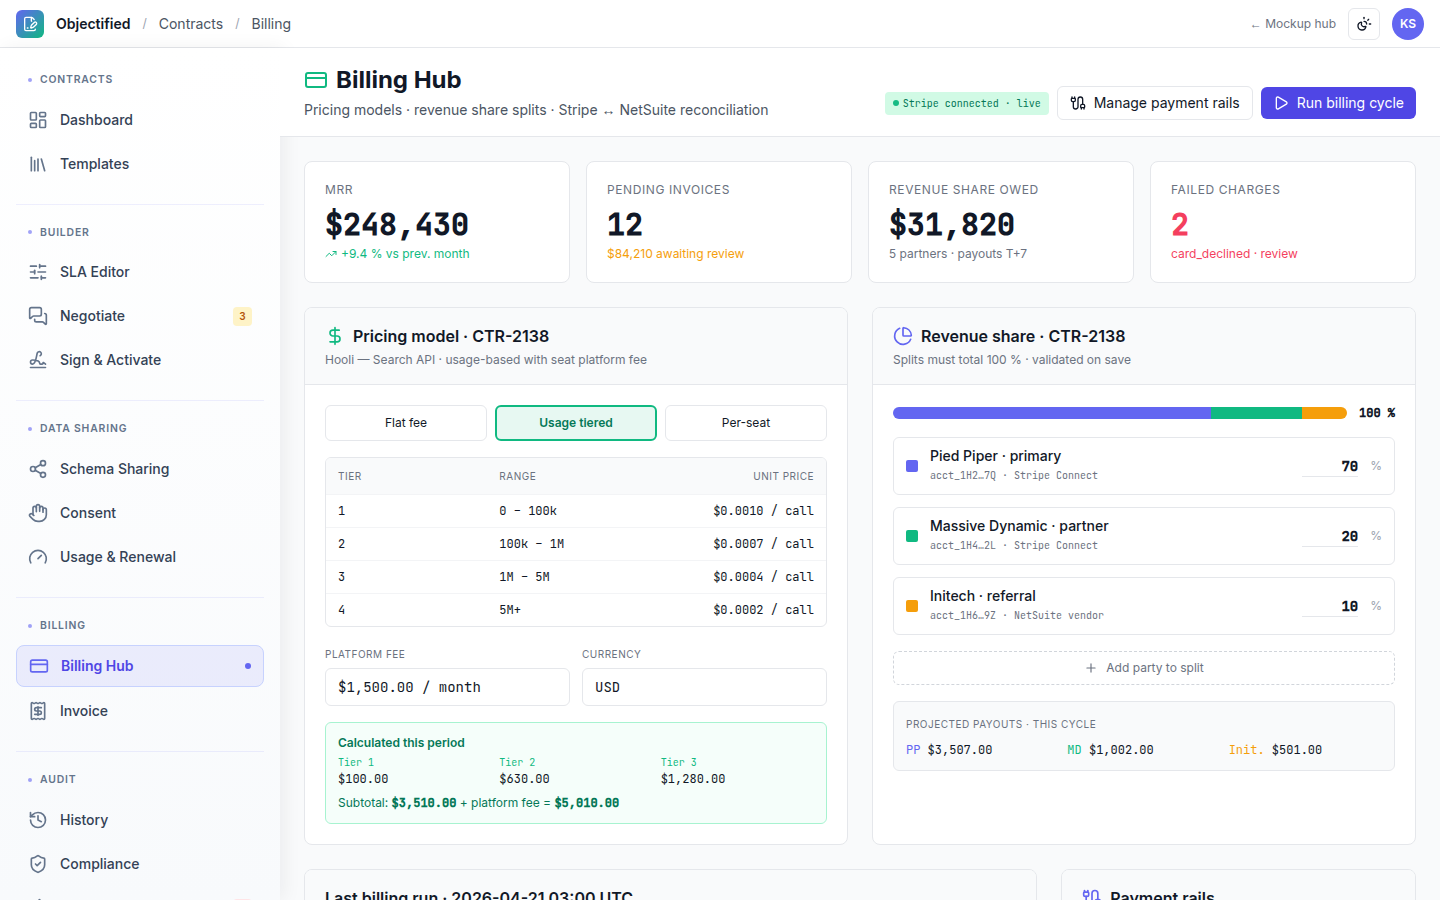The height and width of the screenshot is (900, 1440).
Task: Click the Invoice receipt icon
Action: (38, 711)
